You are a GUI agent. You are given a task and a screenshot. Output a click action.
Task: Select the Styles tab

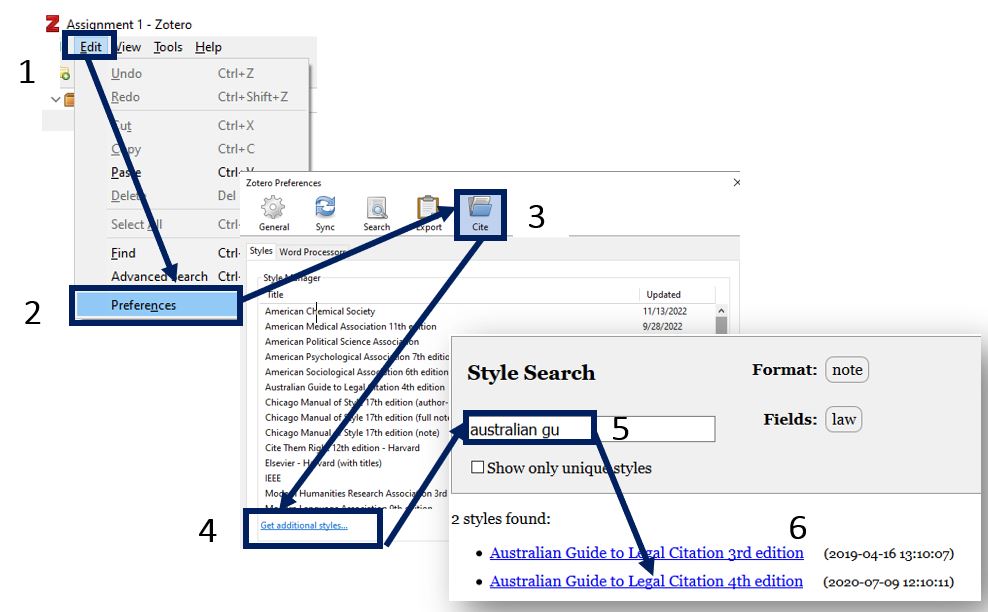[x=260, y=252]
